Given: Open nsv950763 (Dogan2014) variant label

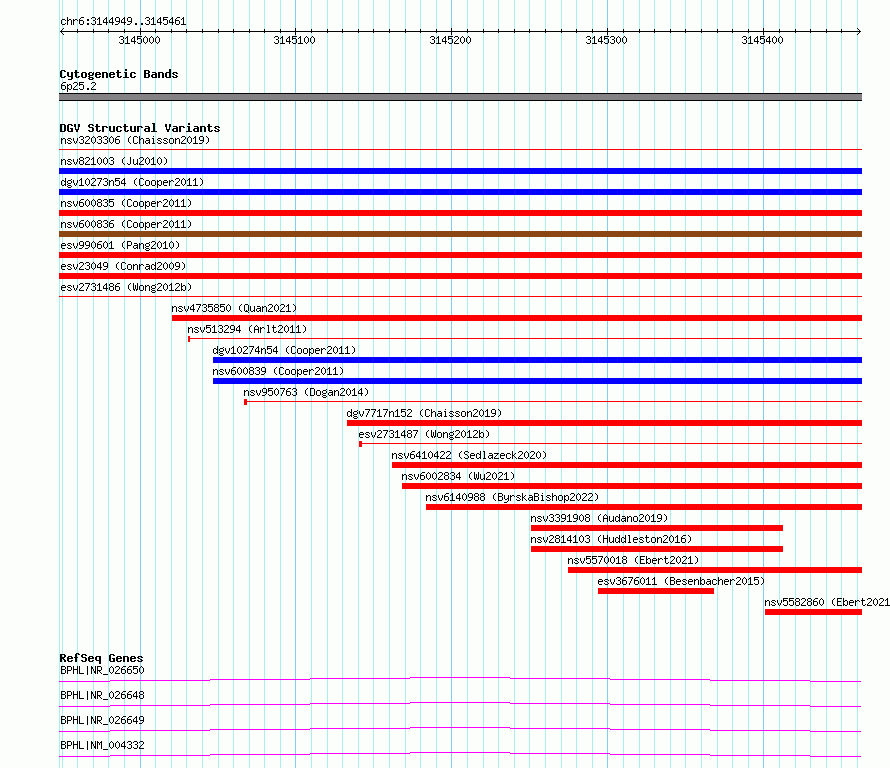Looking at the screenshot, I should pyautogui.click(x=306, y=392).
